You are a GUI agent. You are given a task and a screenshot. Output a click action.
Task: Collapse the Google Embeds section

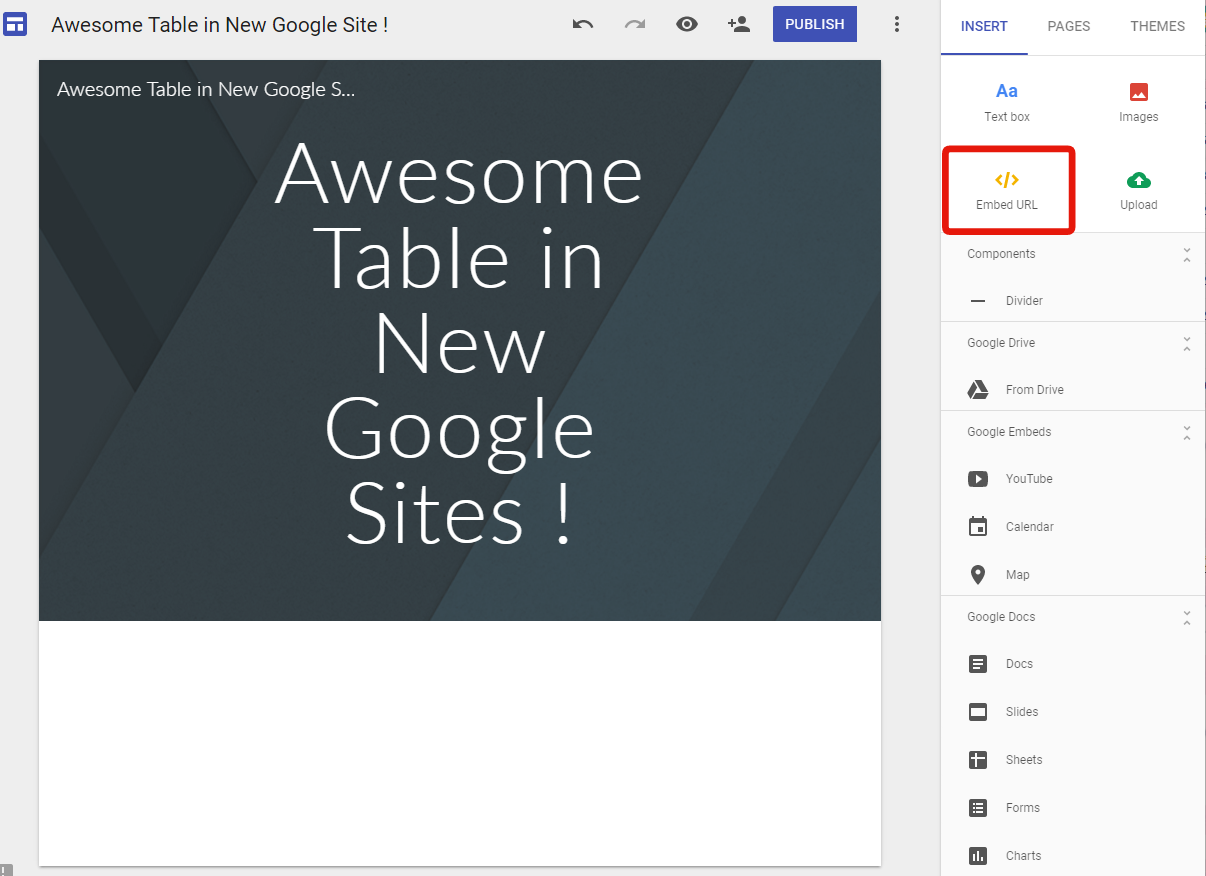(x=1187, y=432)
